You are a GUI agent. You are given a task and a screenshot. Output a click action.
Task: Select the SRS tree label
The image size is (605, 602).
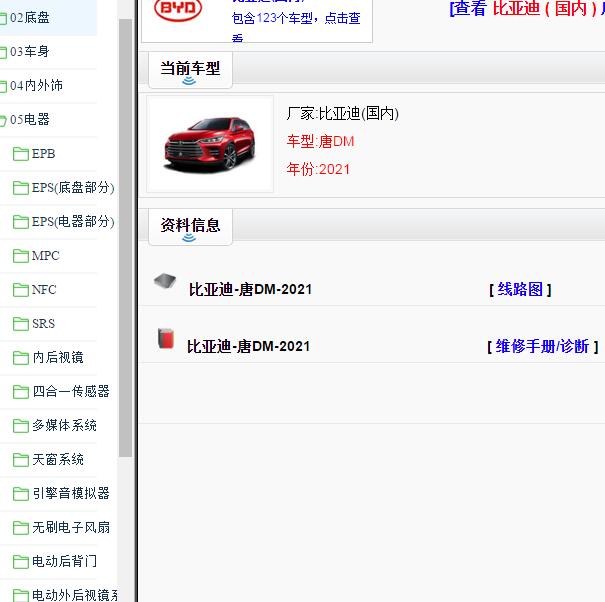pos(44,323)
